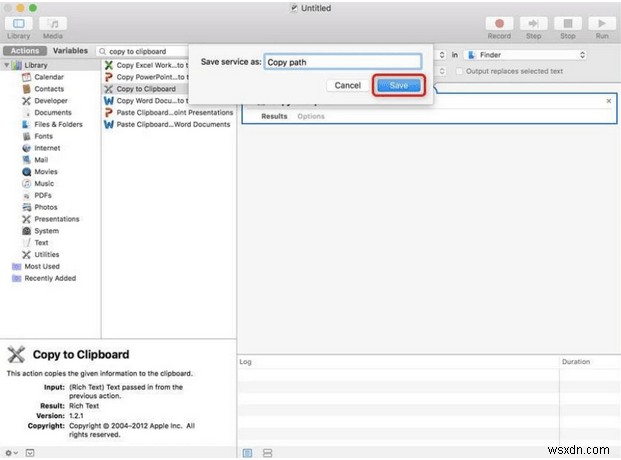621x460 pixels.
Task: Show the log list view icon
Action: [x=247, y=453]
